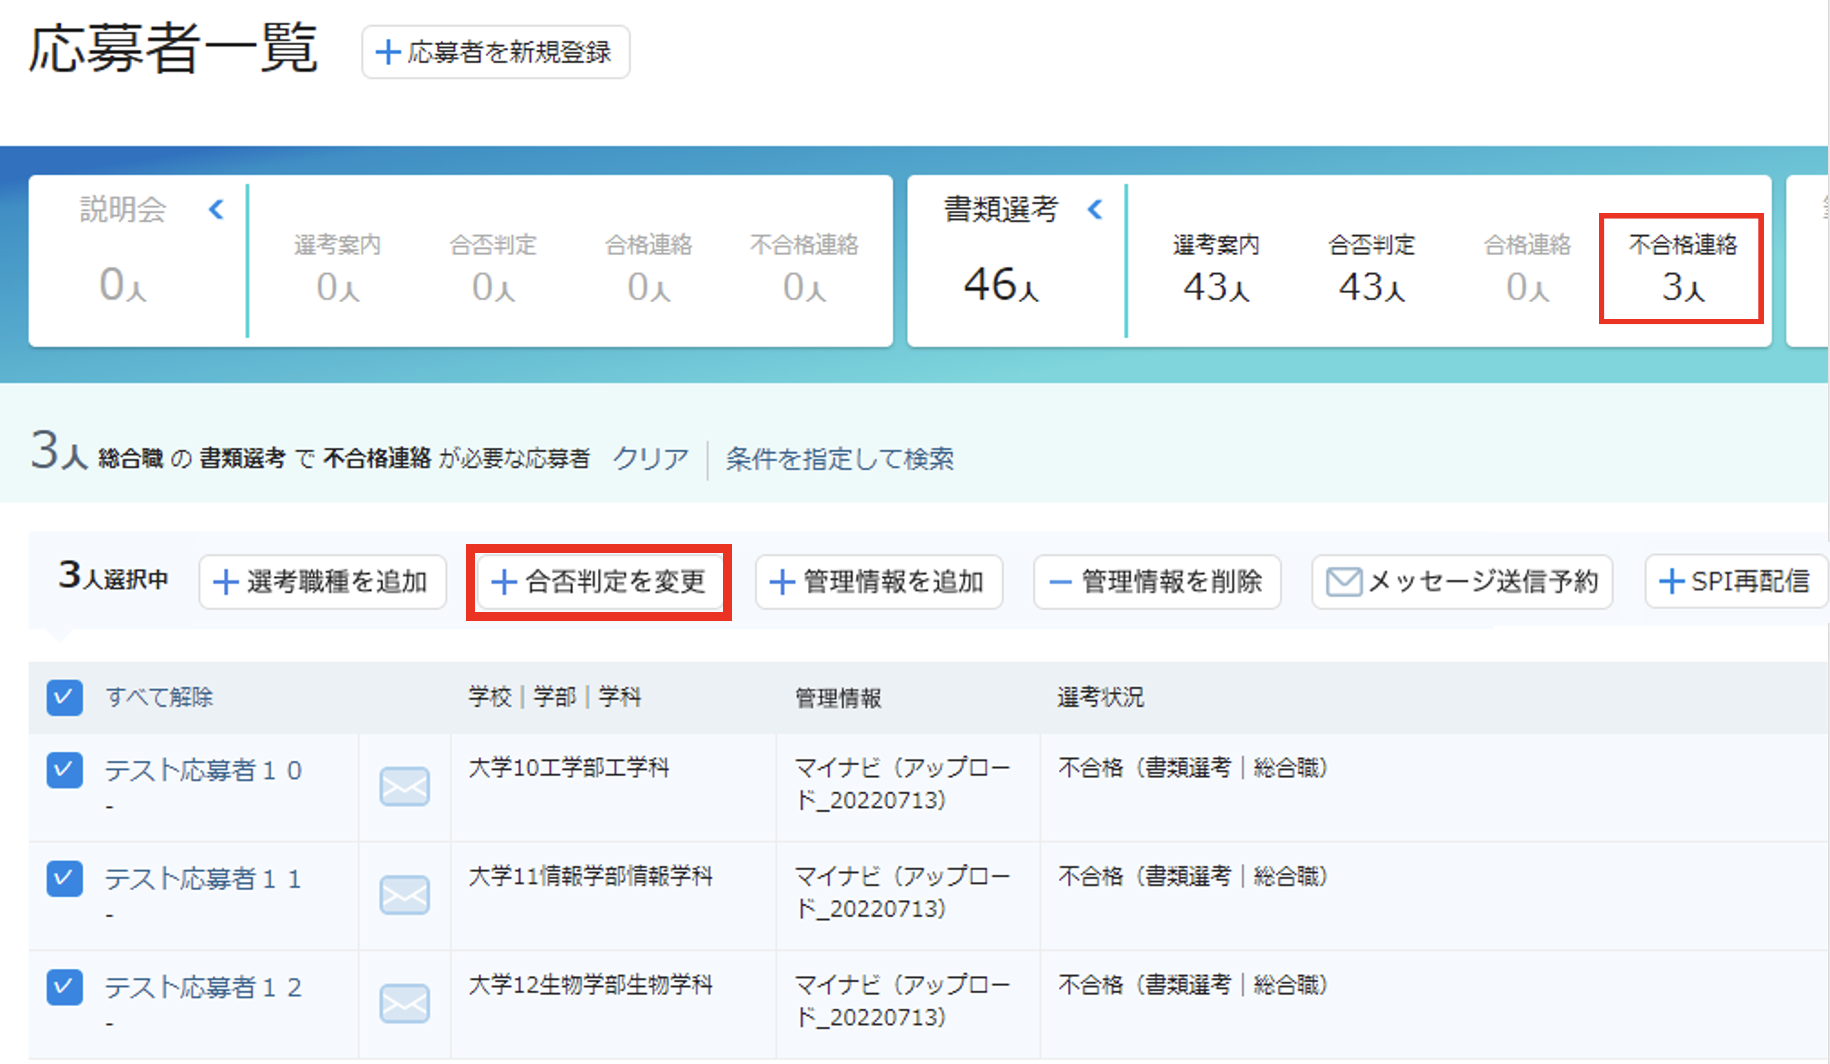Uncheck テスト応募者10 checkbox
Image resolution: width=1830 pixels, height=1064 pixels.
point(65,770)
